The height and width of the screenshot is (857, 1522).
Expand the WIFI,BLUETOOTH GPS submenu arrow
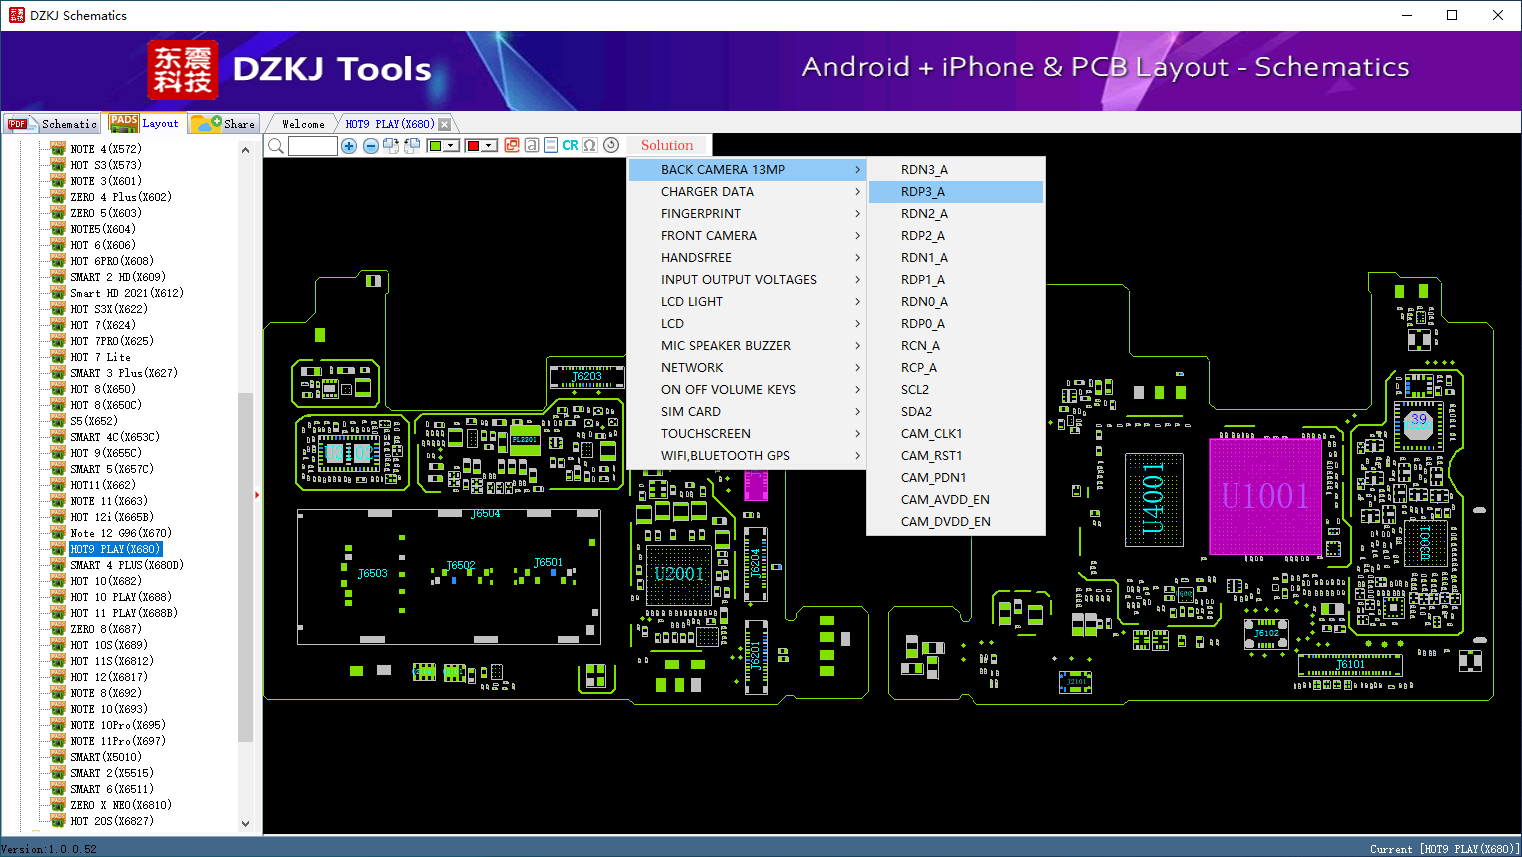(x=857, y=456)
